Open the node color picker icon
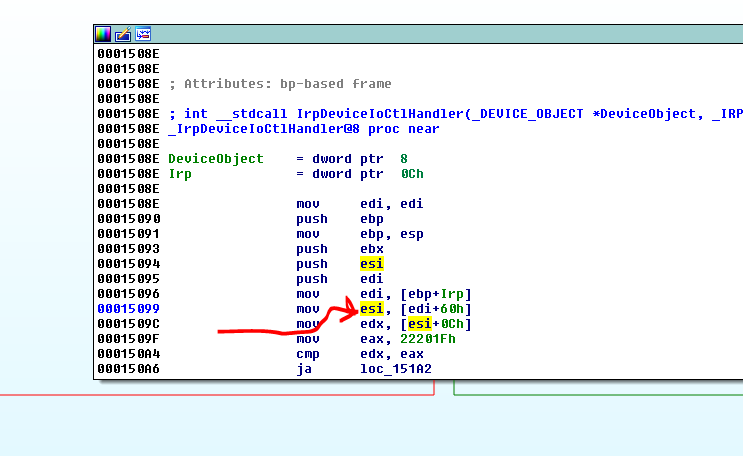The height and width of the screenshot is (456, 743). tap(103, 34)
